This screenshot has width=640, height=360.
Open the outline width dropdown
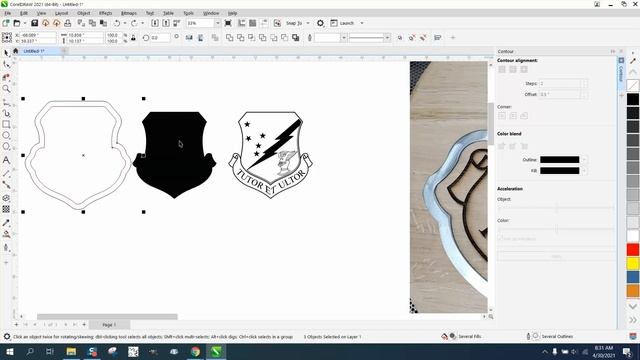pyautogui.click(x=344, y=38)
